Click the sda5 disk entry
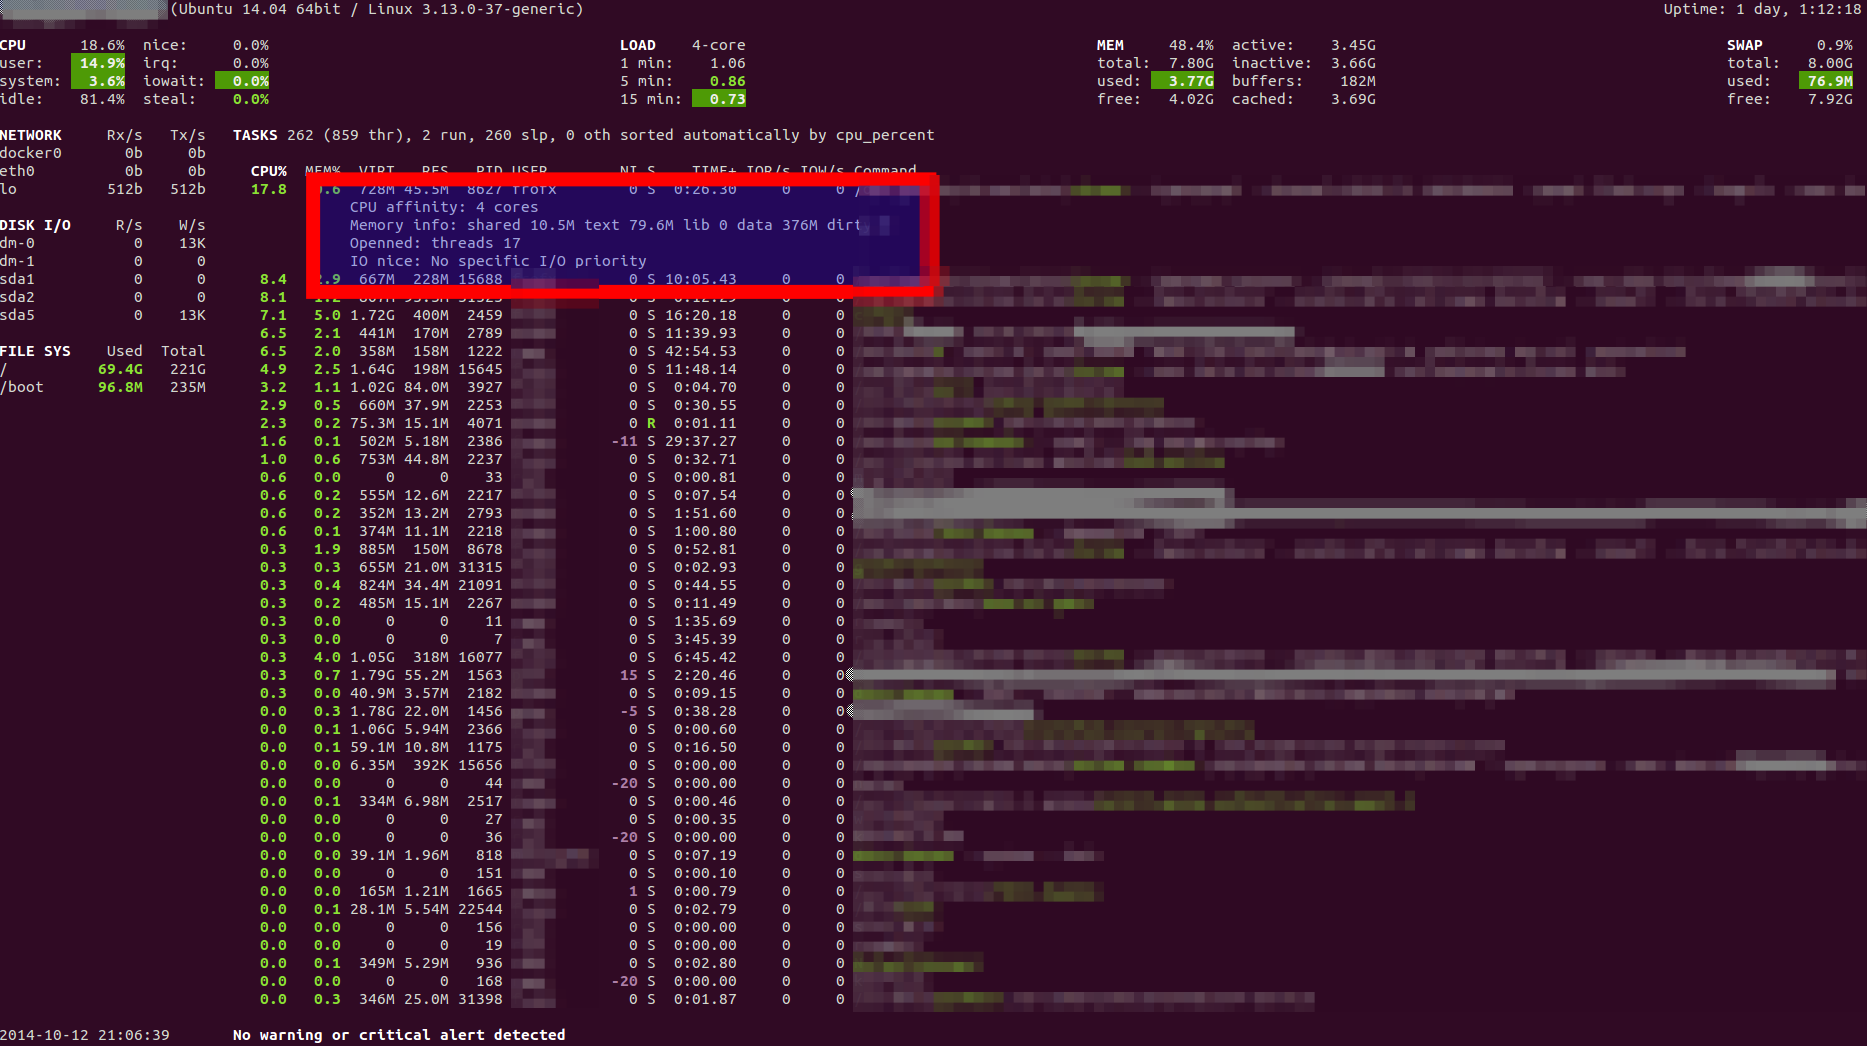This screenshot has width=1867, height=1046. tap(17, 315)
